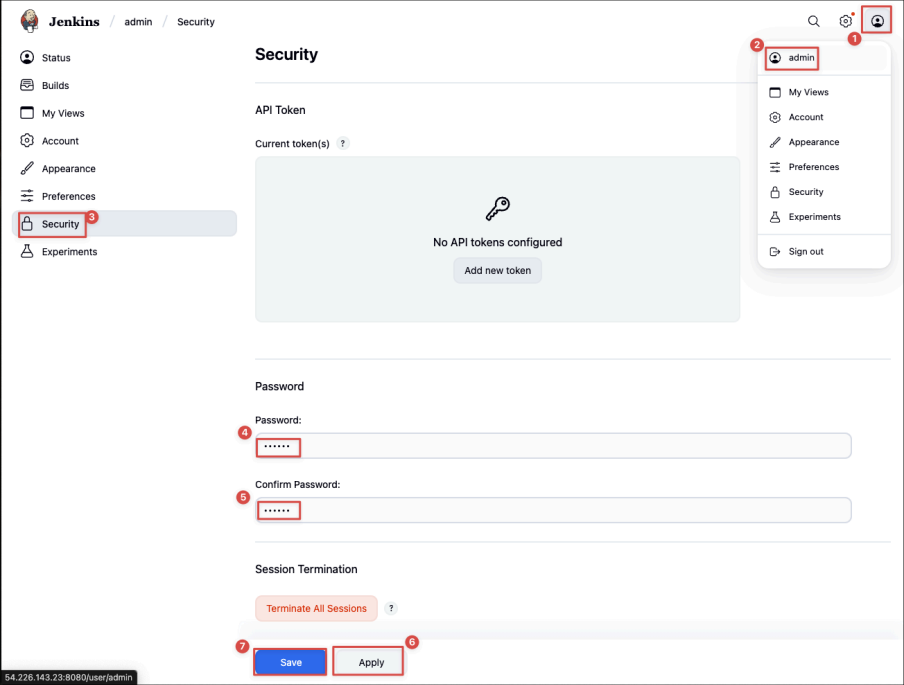This screenshot has width=904, height=685.
Task: Choose Account from user dropdown
Action: [824, 117]
